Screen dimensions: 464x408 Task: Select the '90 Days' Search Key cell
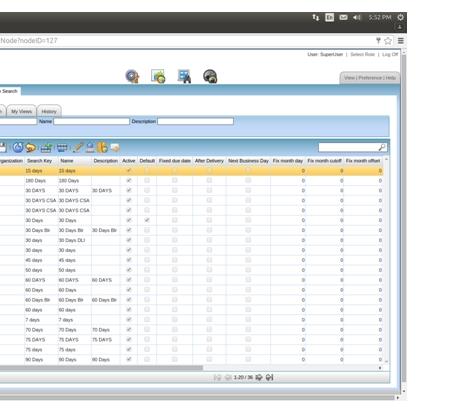point(41,359)
